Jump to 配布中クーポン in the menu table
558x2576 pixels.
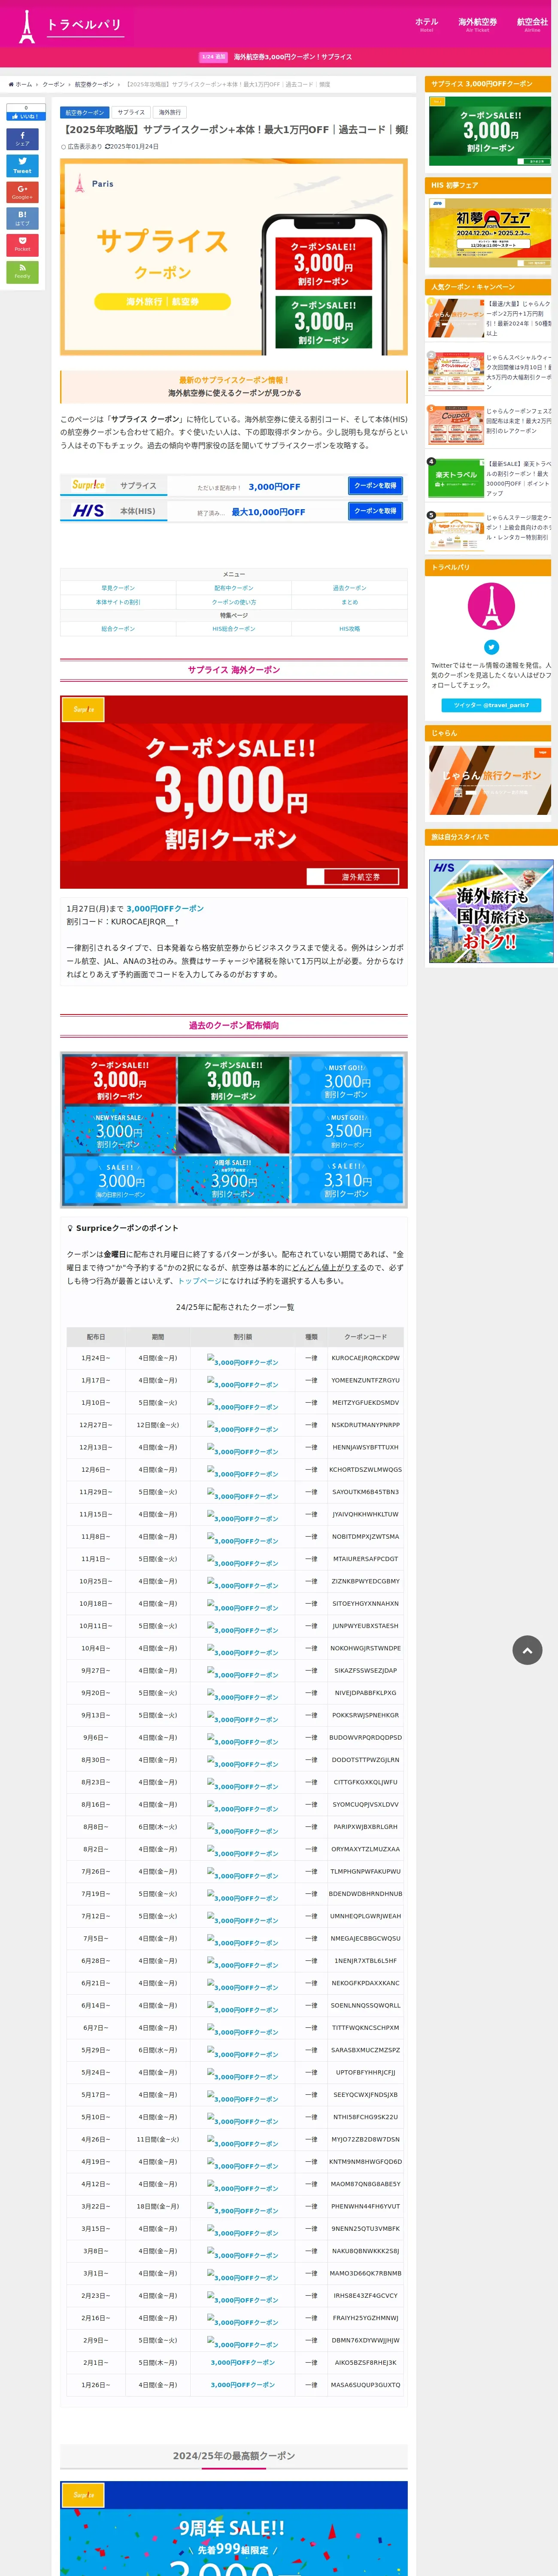234,588
